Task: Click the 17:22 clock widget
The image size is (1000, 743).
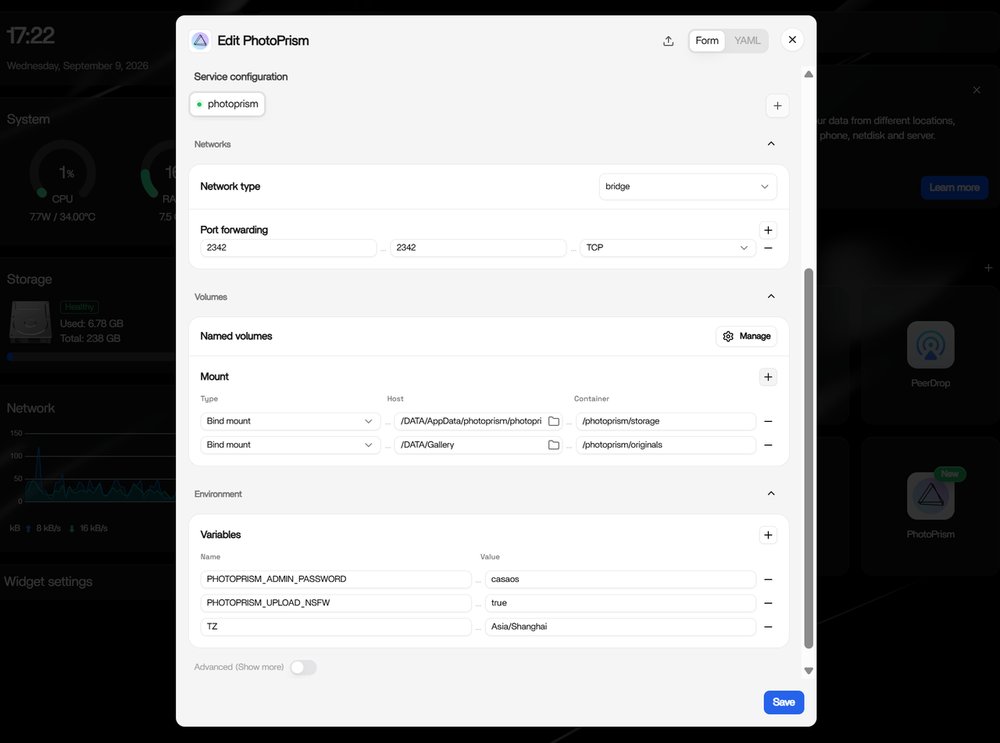Action: click(x=30, y=36)
